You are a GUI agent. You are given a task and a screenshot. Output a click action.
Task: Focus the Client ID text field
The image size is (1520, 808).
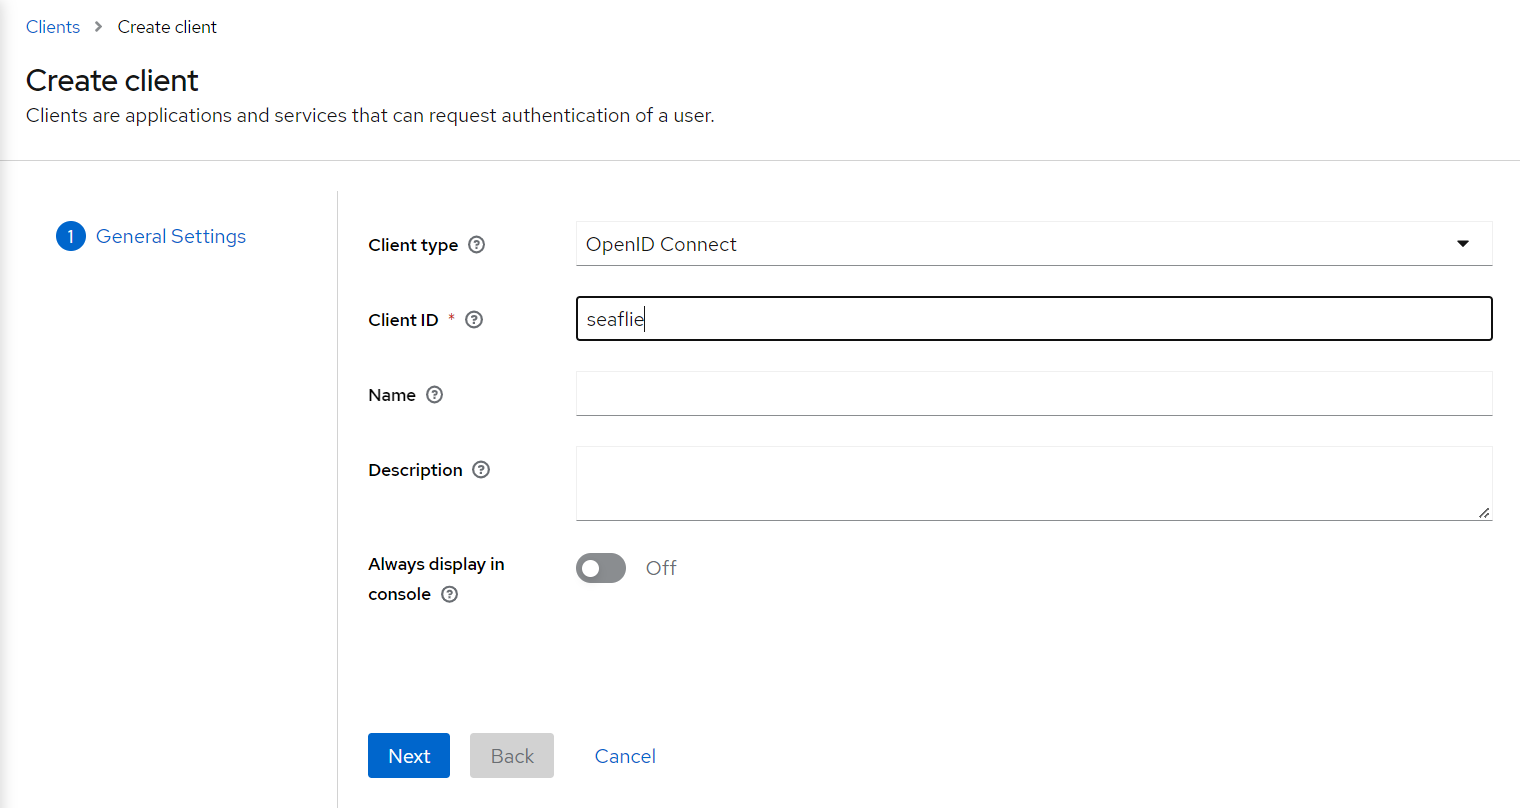coord(1034,319)
